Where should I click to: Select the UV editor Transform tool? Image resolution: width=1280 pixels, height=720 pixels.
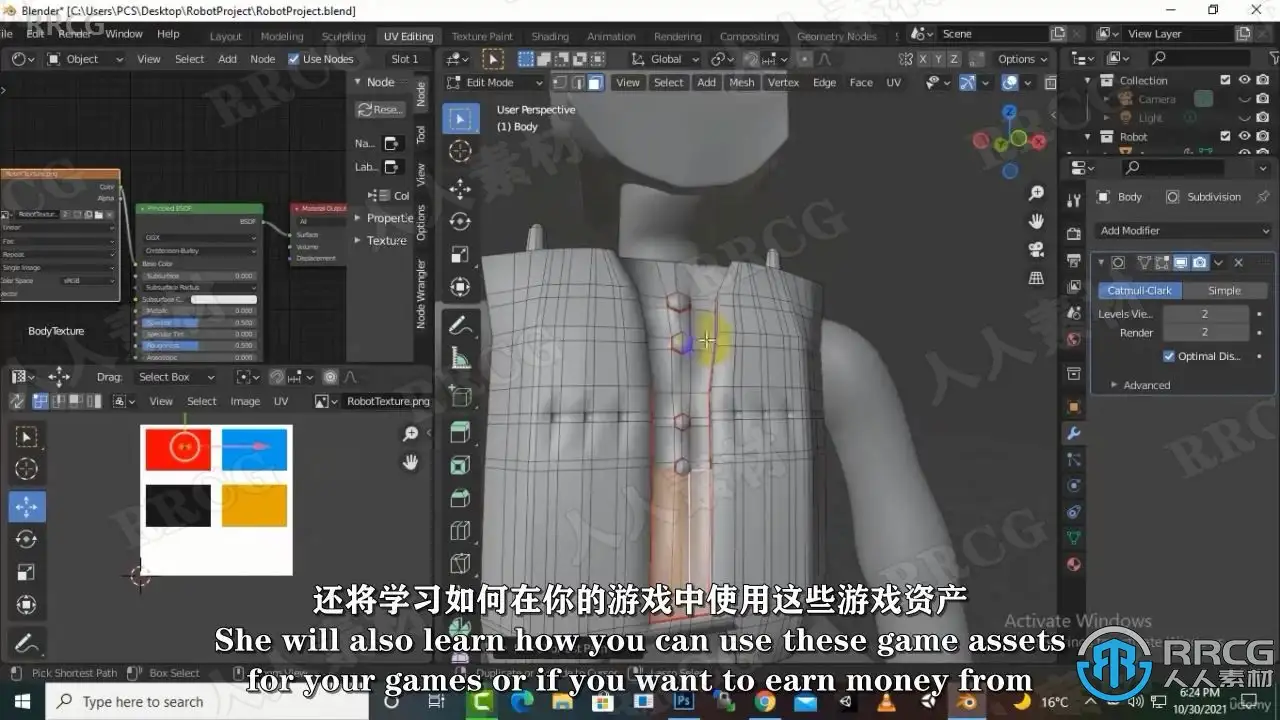27,605
